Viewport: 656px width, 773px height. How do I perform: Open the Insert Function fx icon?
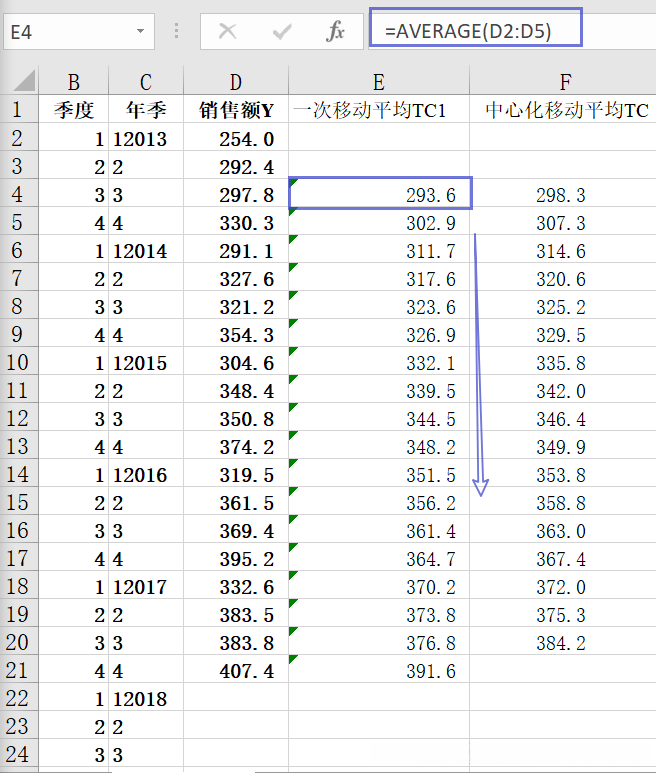click(x=335, y=31)
